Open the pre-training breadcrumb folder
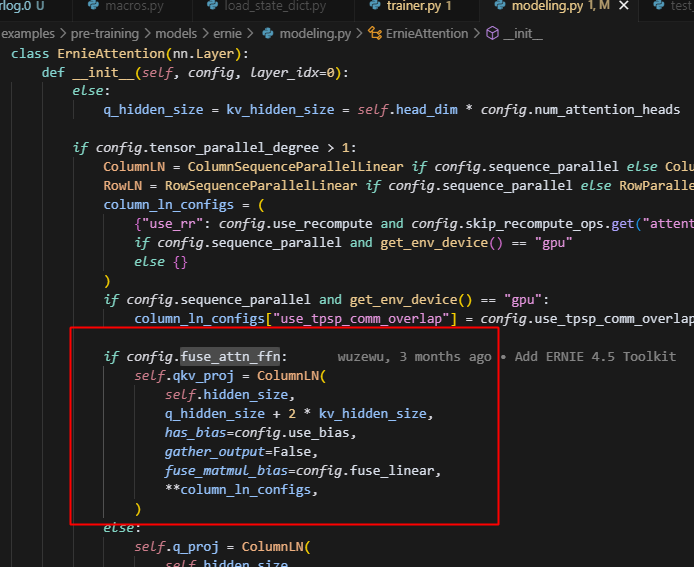694x567 pixels. pos(104,33)
